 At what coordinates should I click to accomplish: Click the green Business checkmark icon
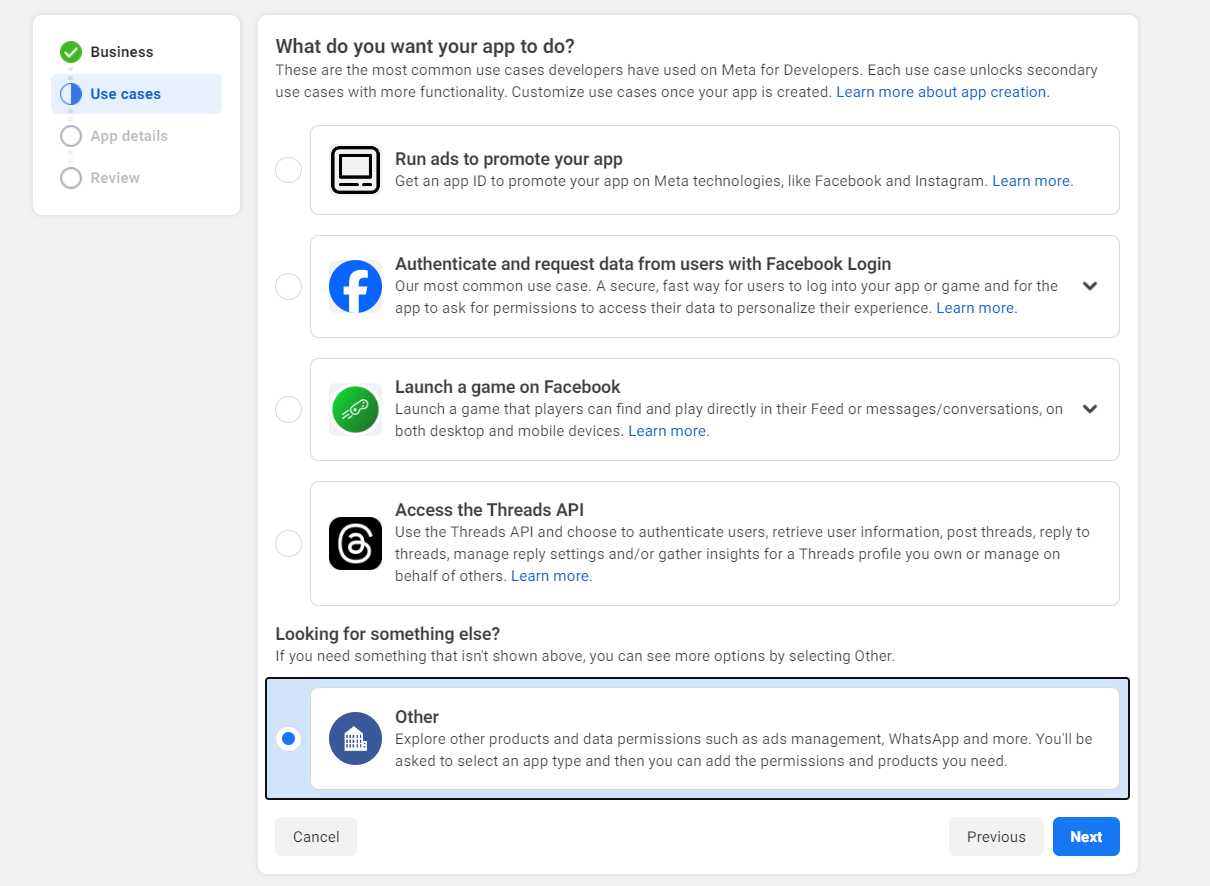71,52
